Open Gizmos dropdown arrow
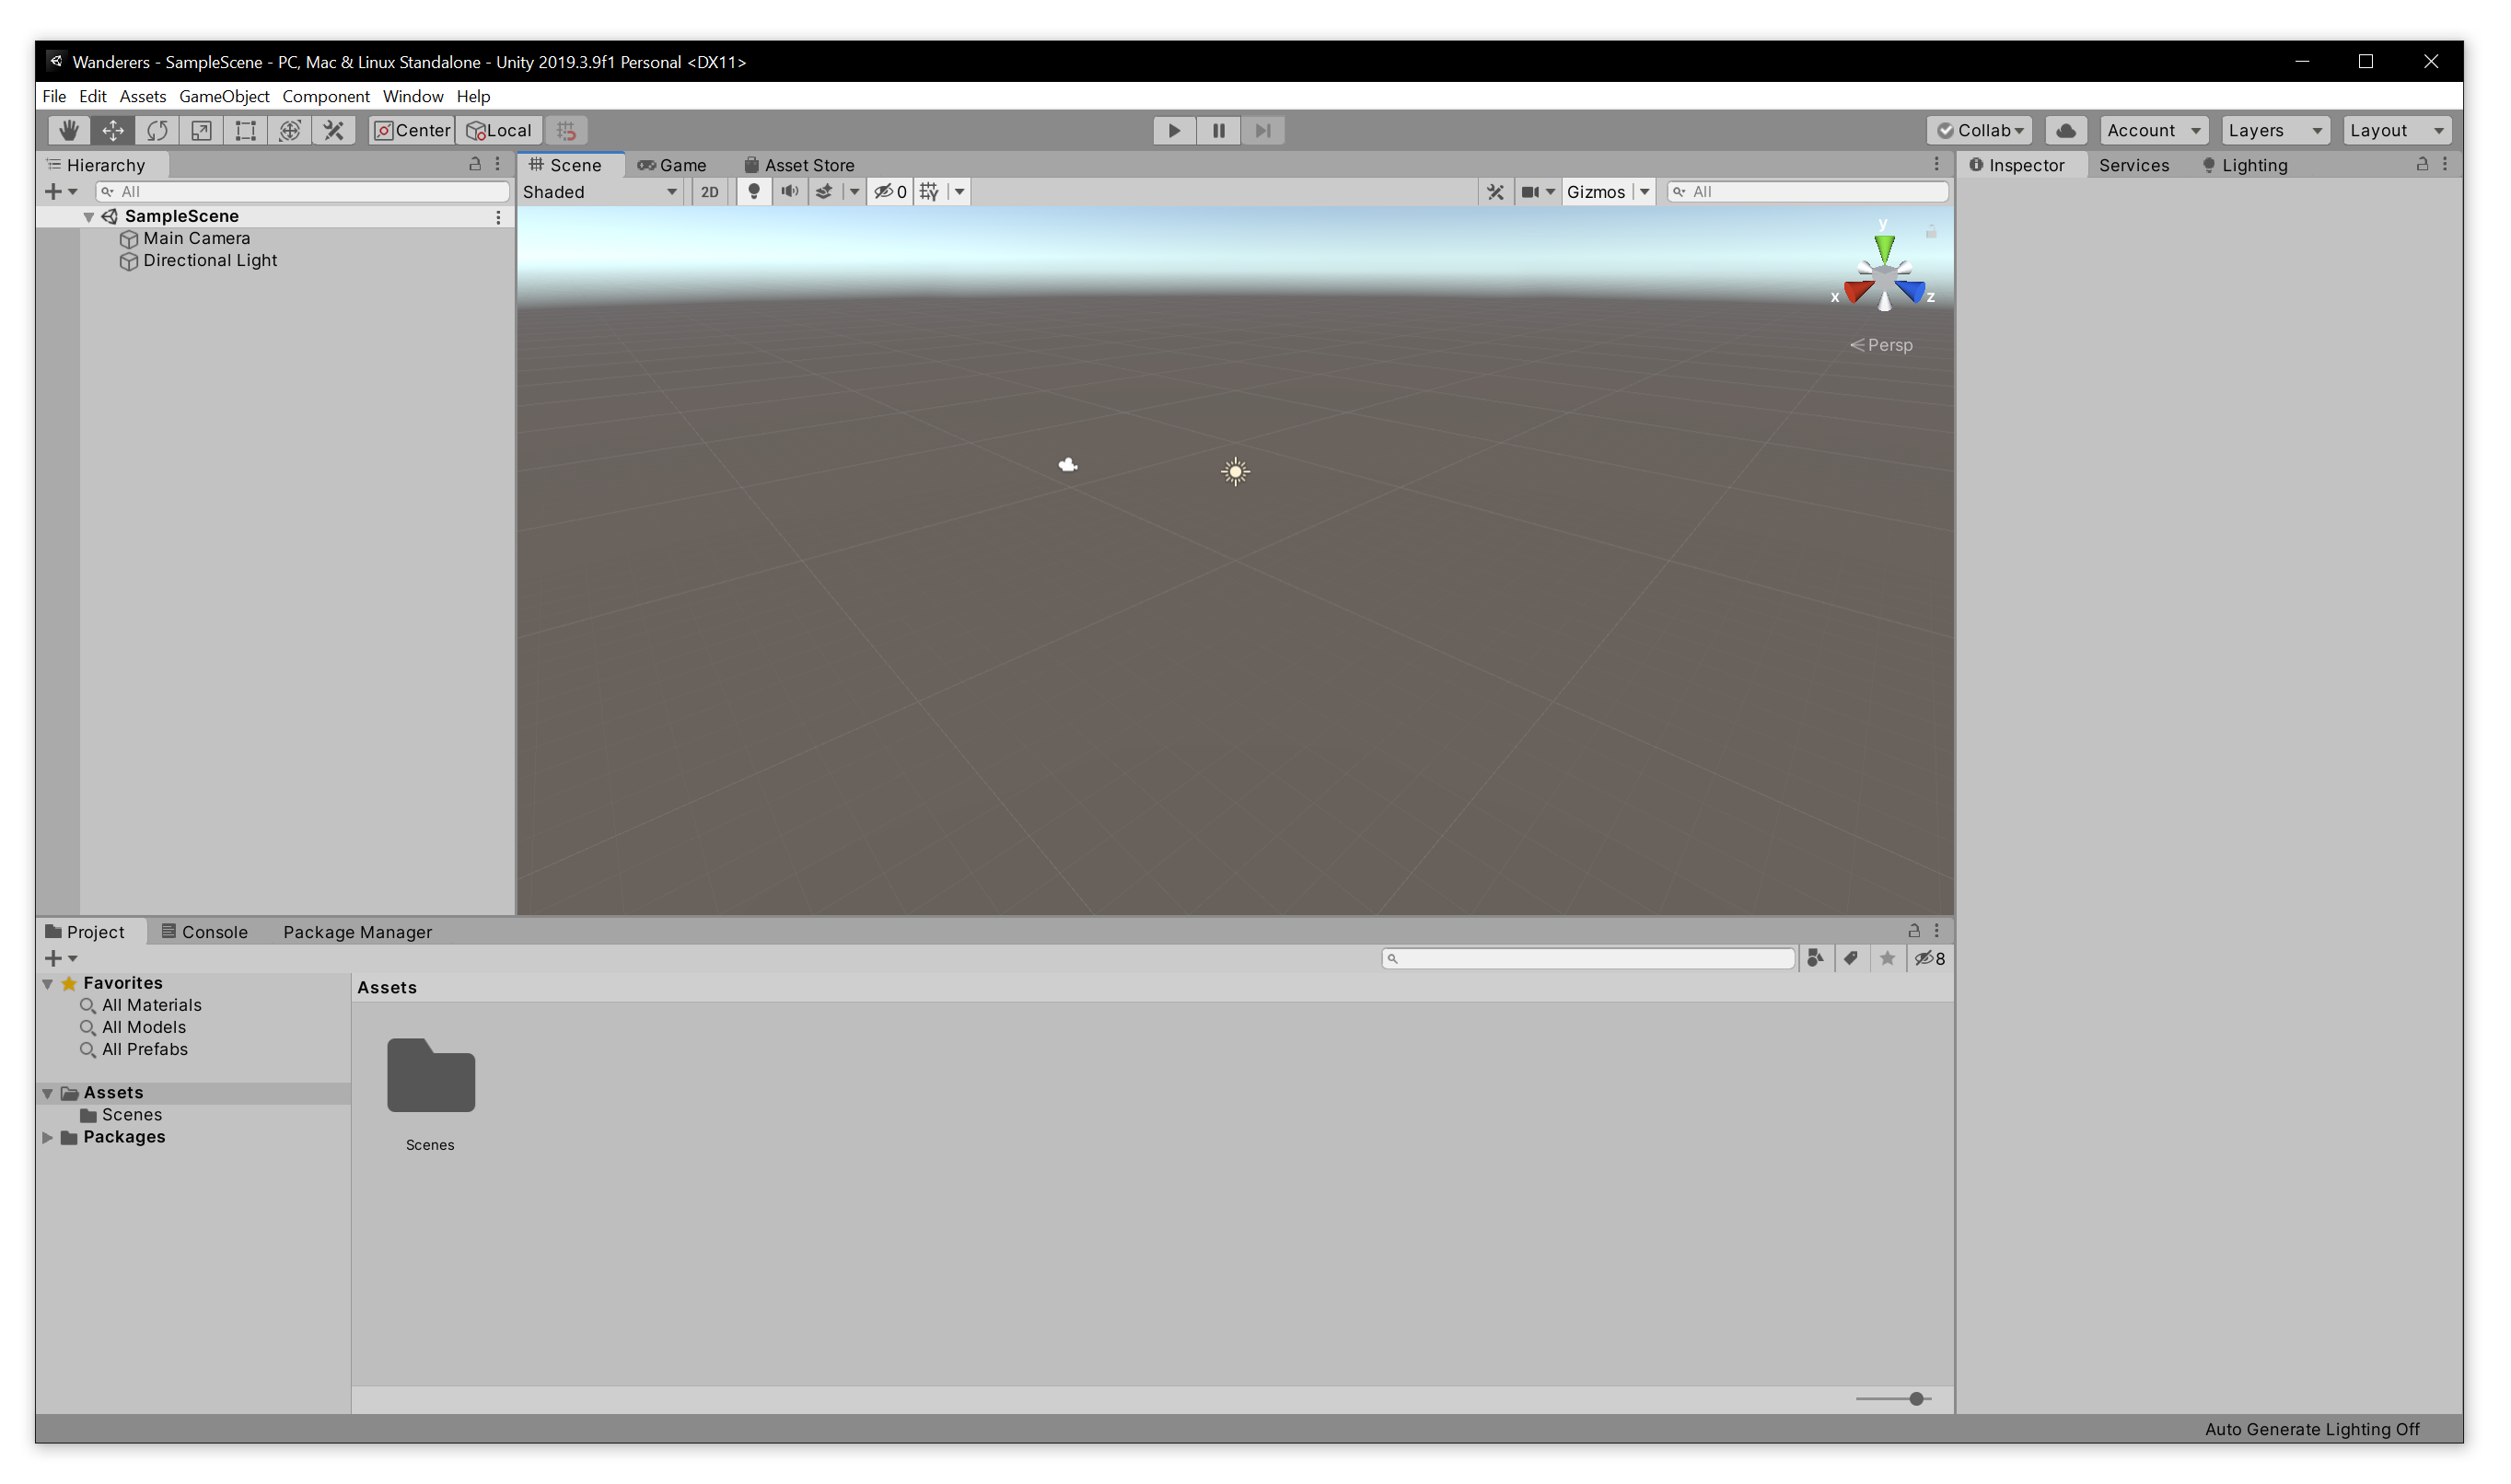 1645,192
